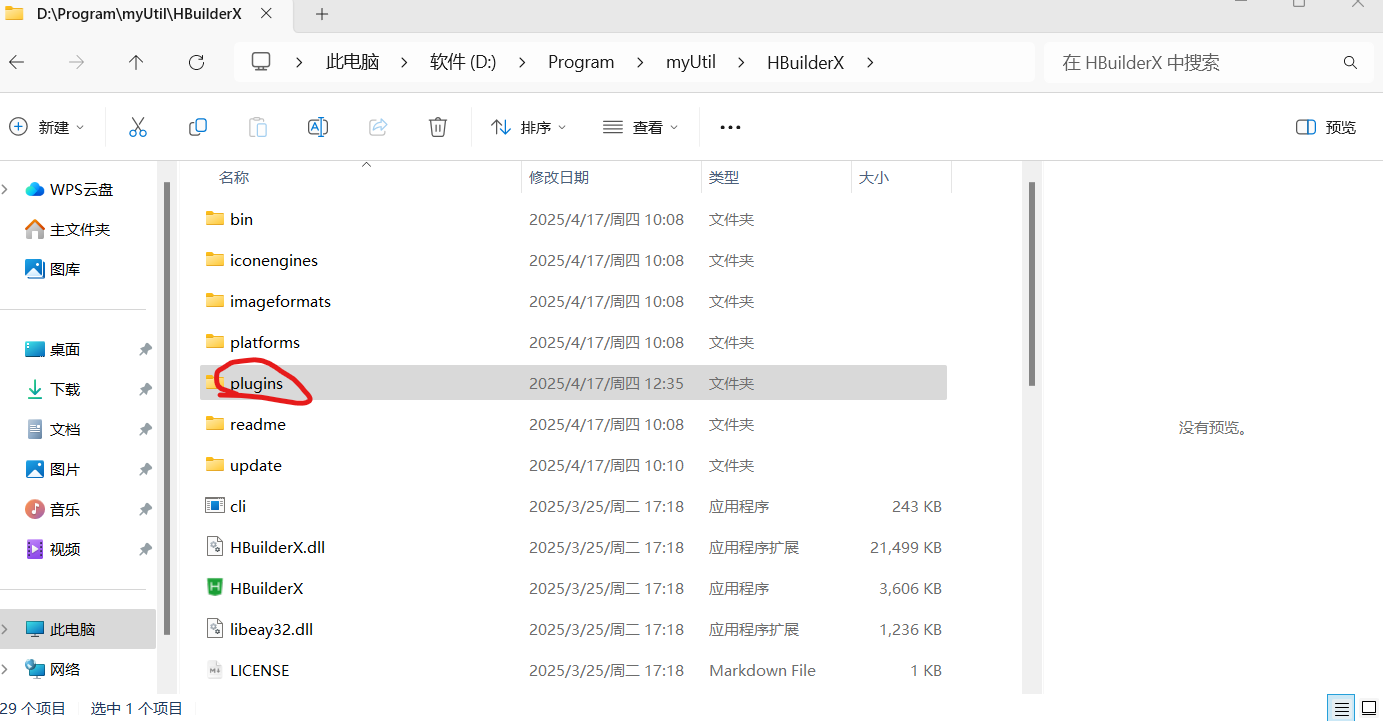Expand the WPS云盘 tree node
Screen dimensions: 1383x721
(5, 189)
